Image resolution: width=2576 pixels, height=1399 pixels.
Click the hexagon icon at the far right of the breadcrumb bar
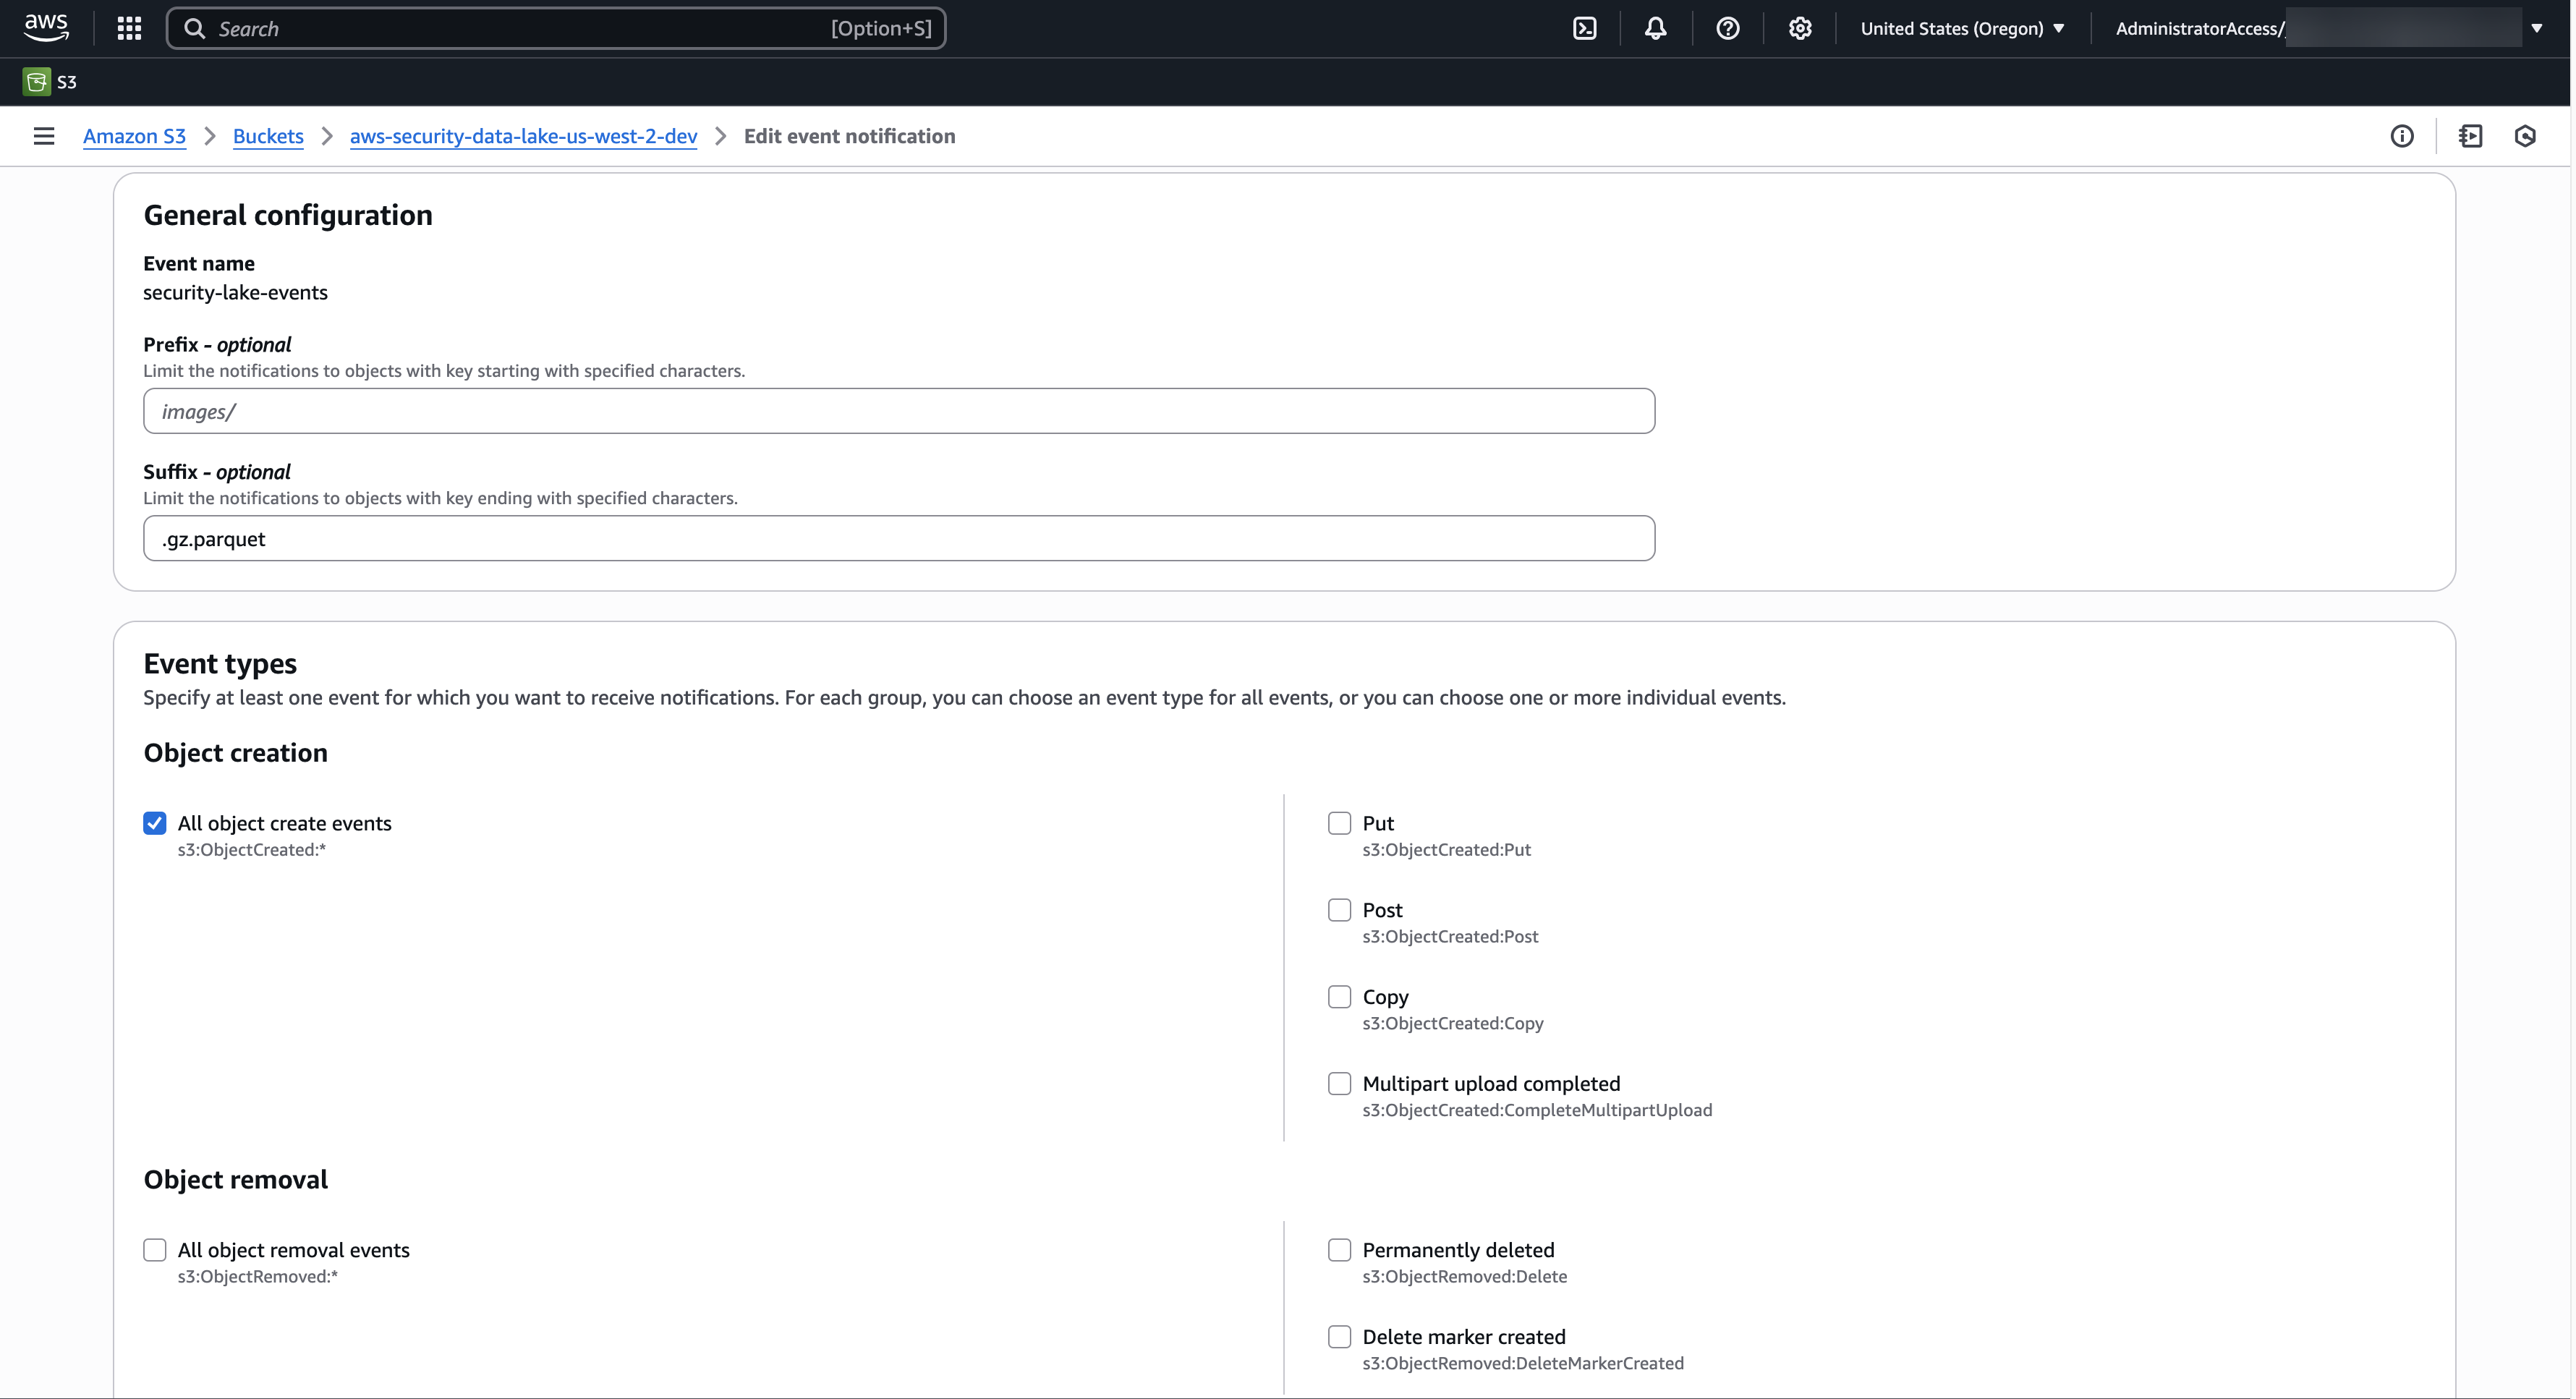point(2525,136)
